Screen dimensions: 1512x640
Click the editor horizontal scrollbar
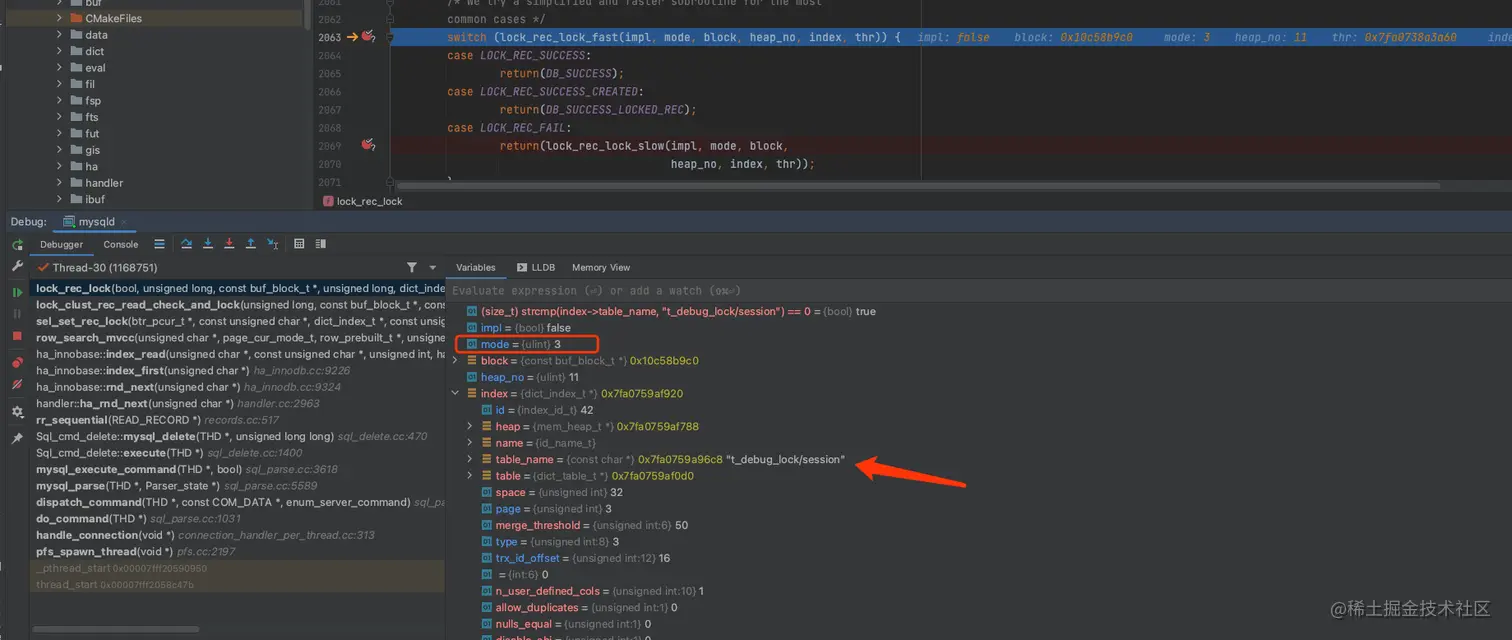(918, 185)
